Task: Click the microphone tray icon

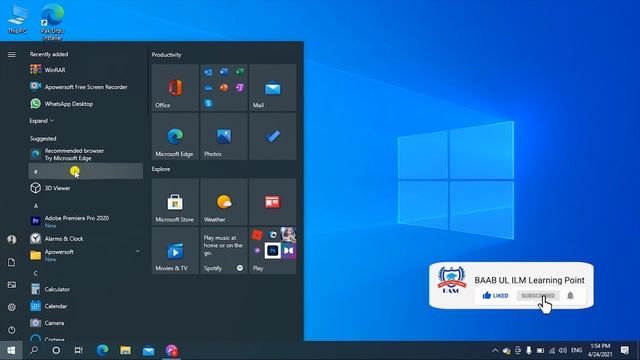Action: [529, 350]
